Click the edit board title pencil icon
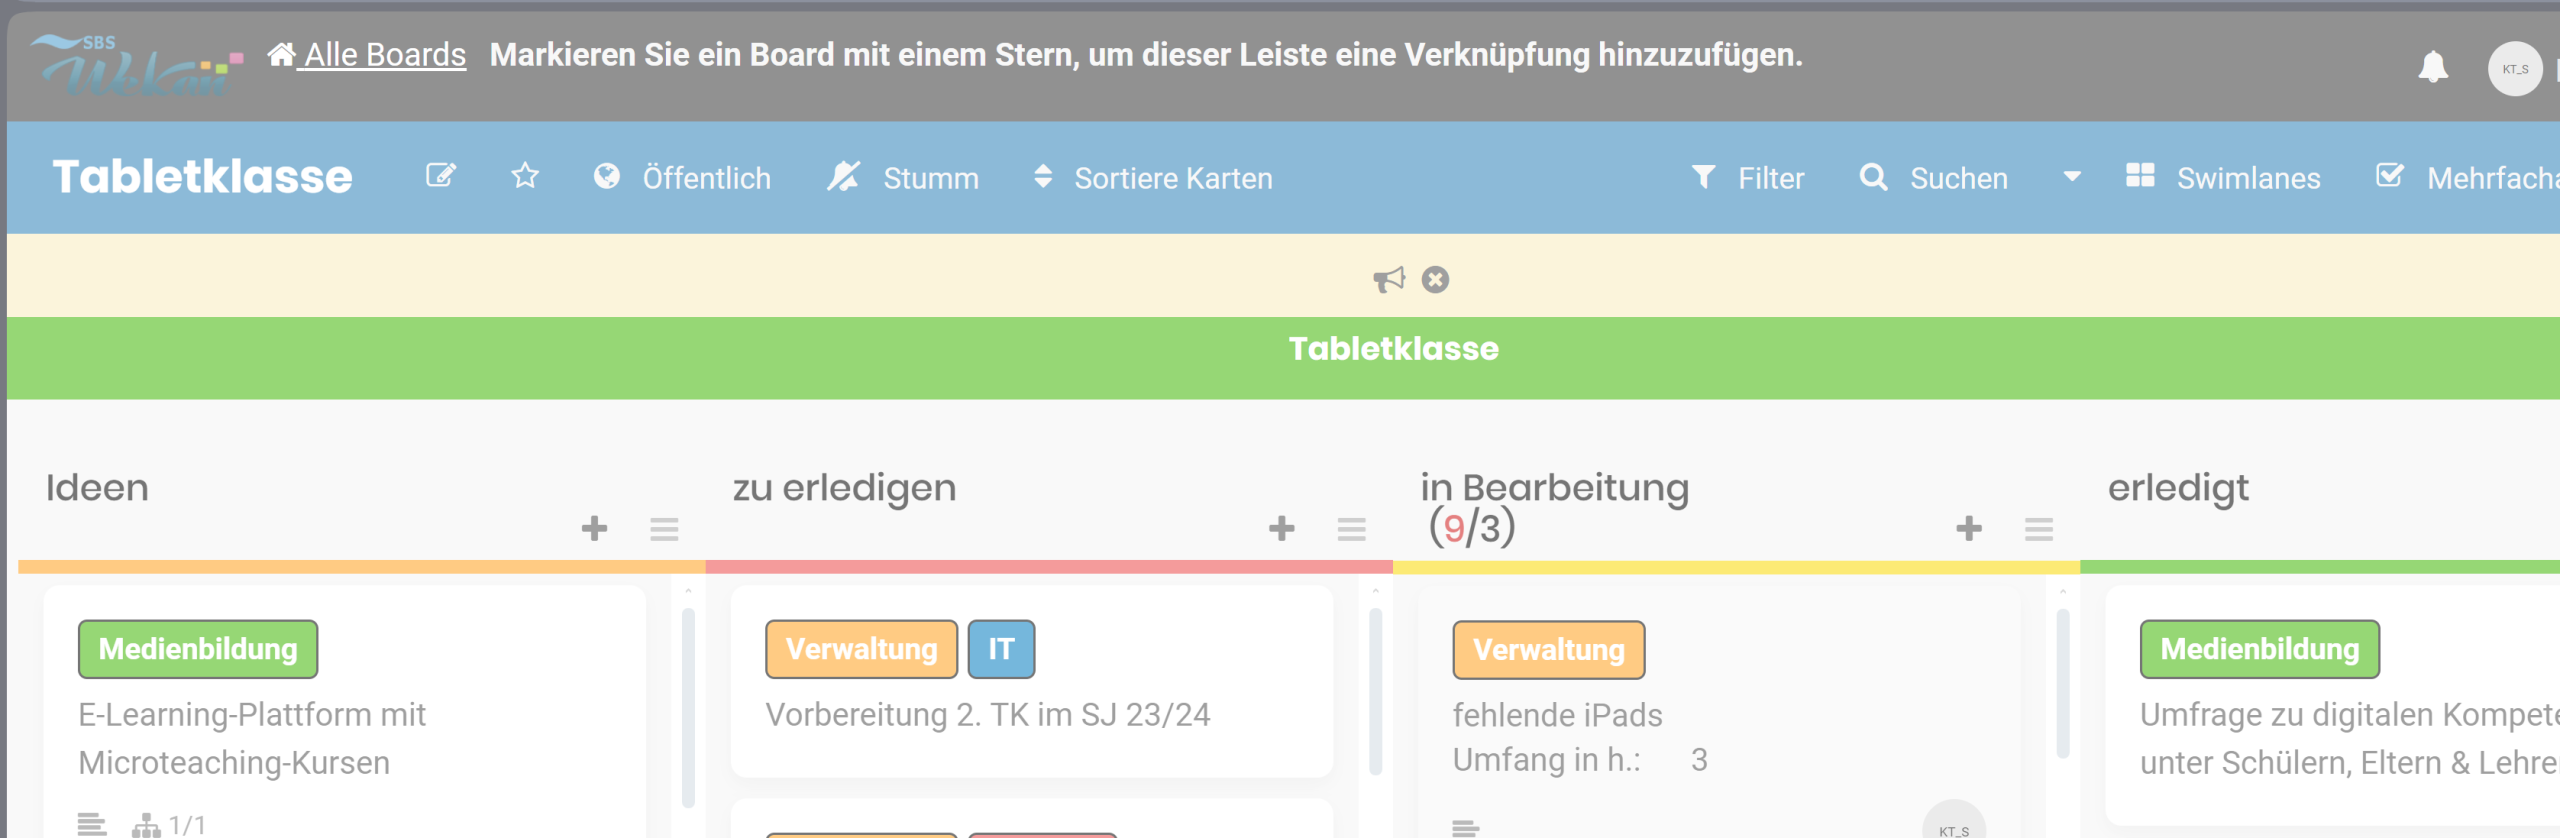The image size is (2560, 838). coord(441,177)
